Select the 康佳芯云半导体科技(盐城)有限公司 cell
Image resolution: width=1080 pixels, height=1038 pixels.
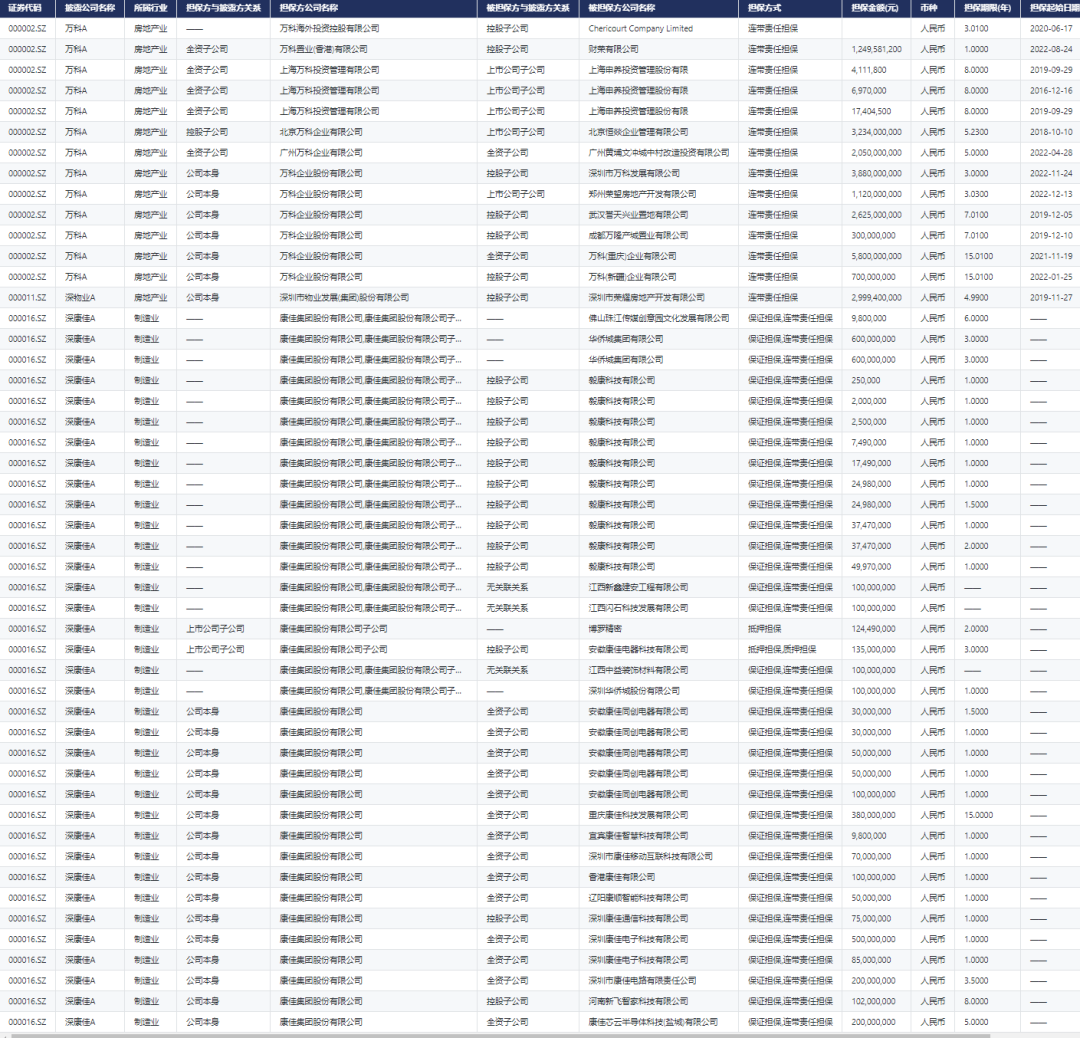pos(653,1021)
